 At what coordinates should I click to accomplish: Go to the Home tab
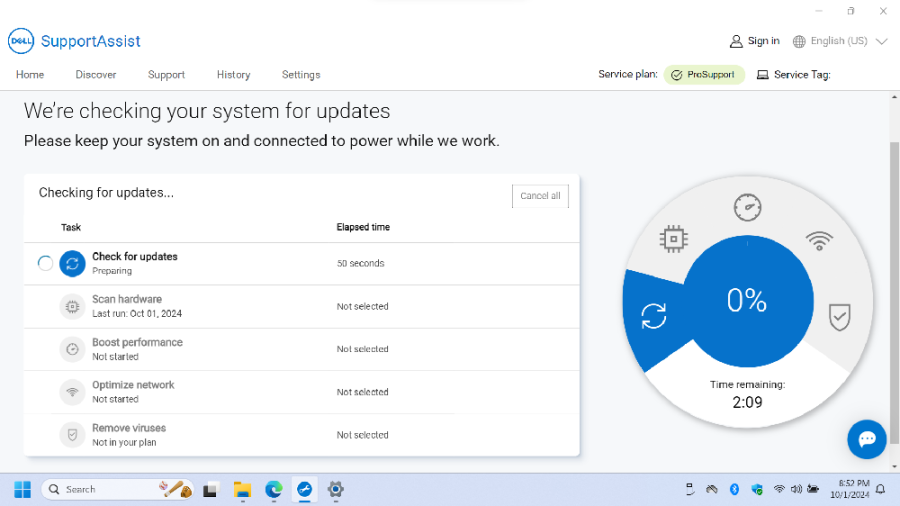30,75
